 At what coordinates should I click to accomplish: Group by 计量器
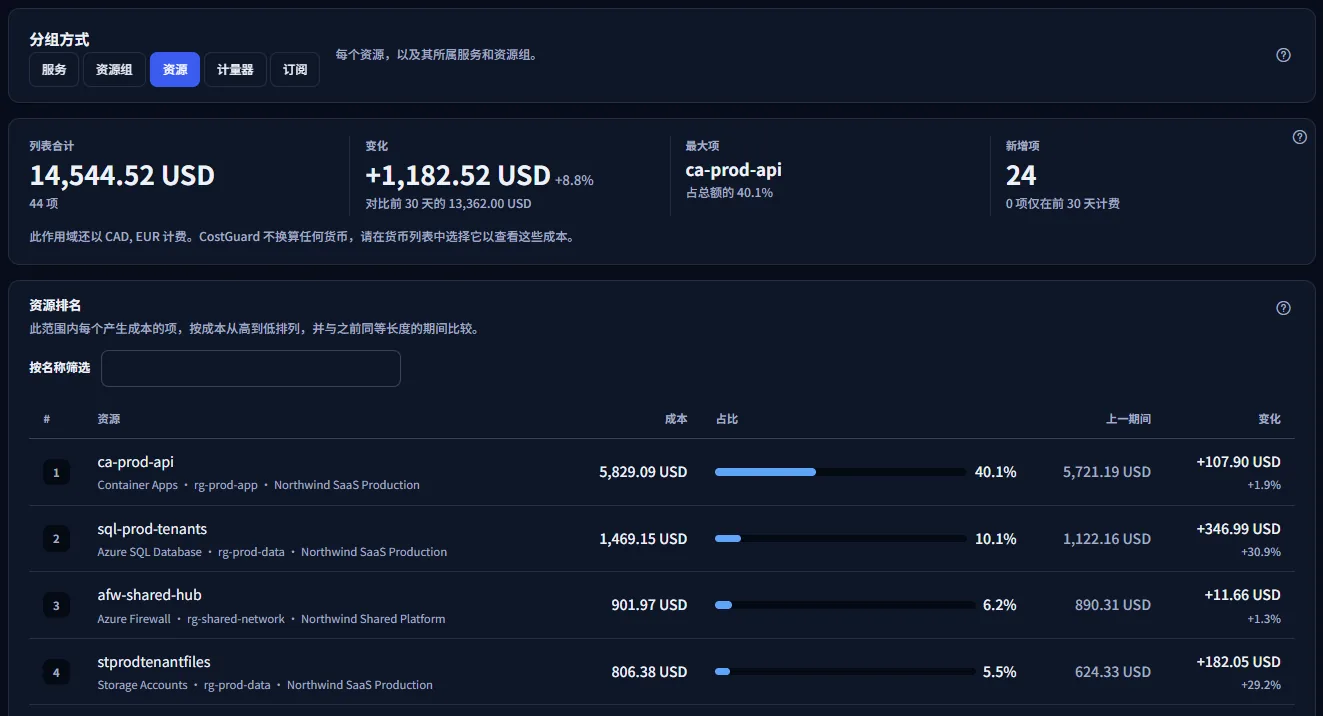[x=235, y=70]
